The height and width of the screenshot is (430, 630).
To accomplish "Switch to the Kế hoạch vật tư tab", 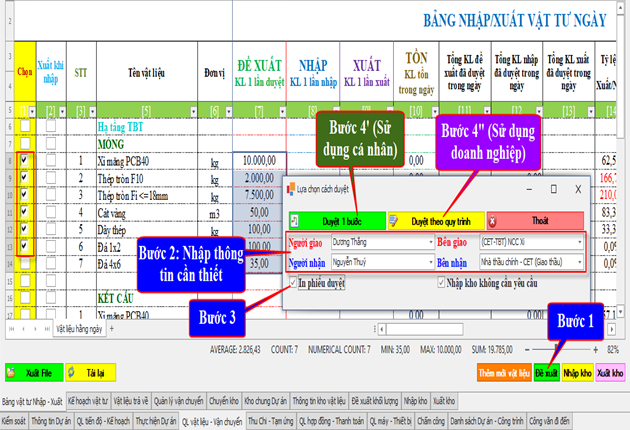I will pyautogui.click(x=88, y=401).
